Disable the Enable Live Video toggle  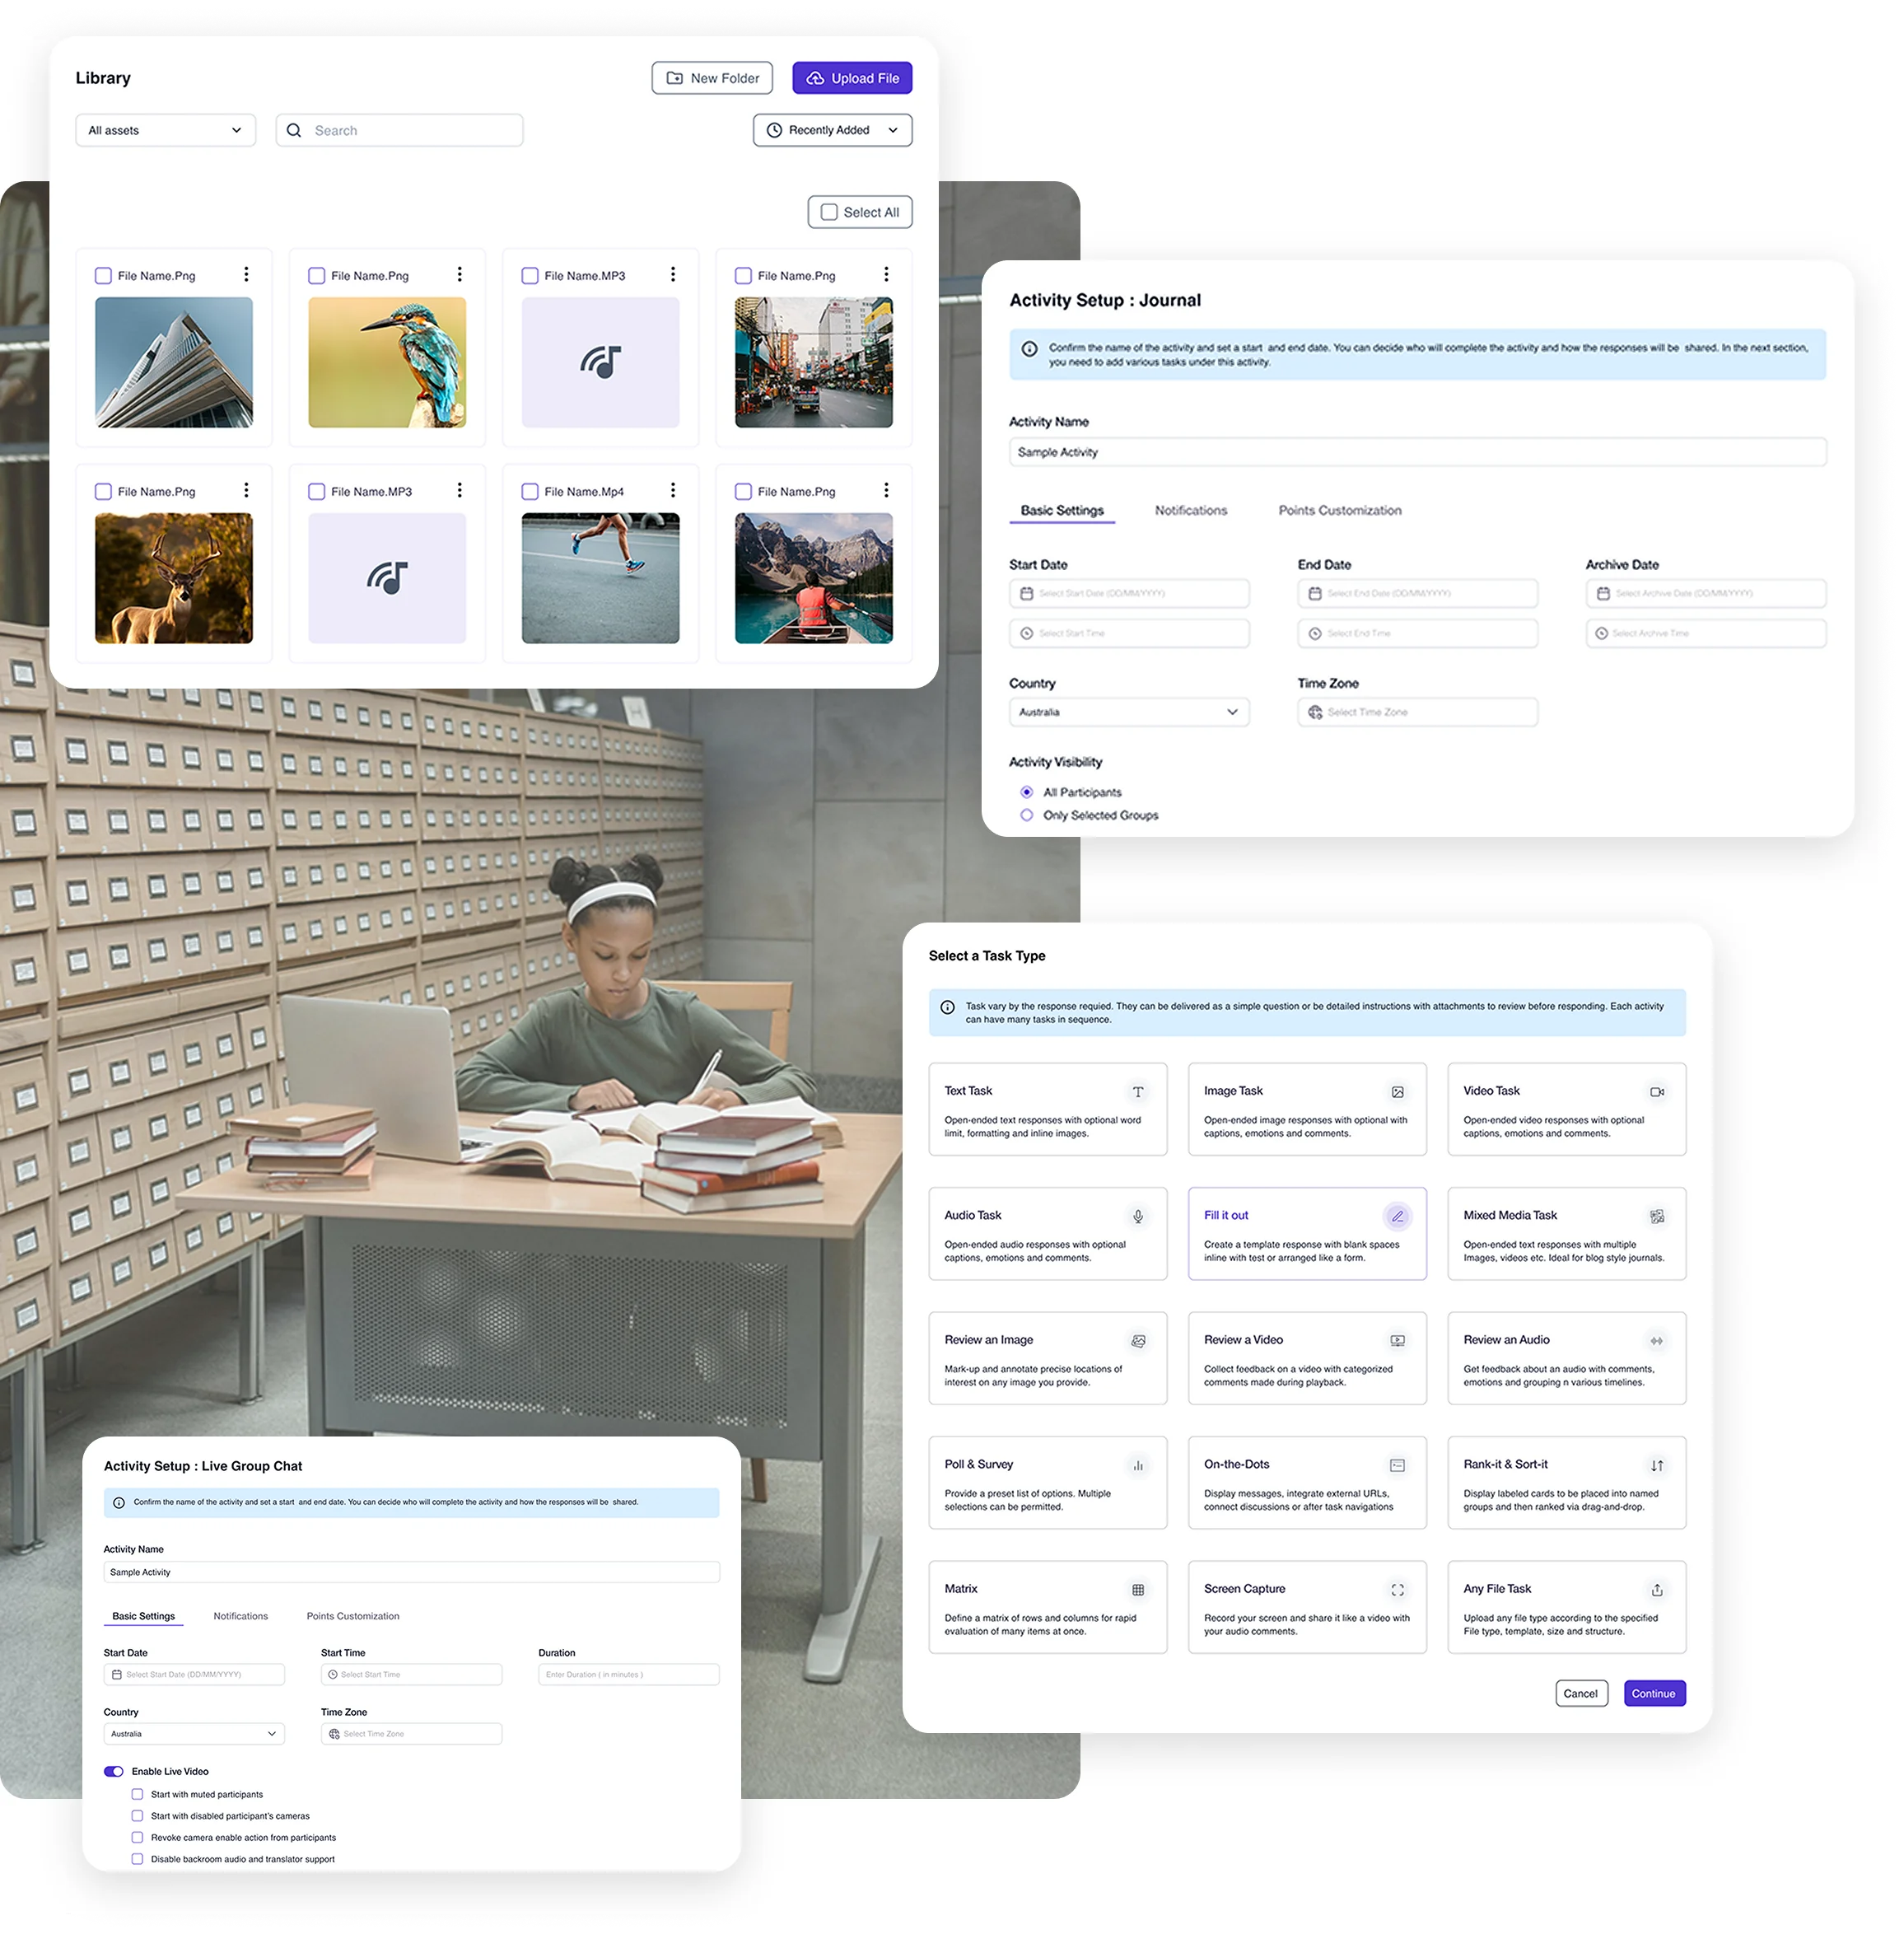click(113, 1771)
